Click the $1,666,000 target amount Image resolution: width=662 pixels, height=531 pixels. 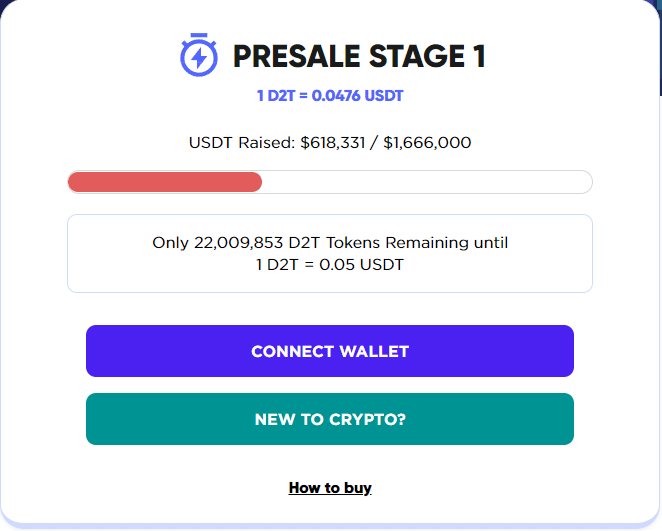pyautogui.click(x=427, y=143)
